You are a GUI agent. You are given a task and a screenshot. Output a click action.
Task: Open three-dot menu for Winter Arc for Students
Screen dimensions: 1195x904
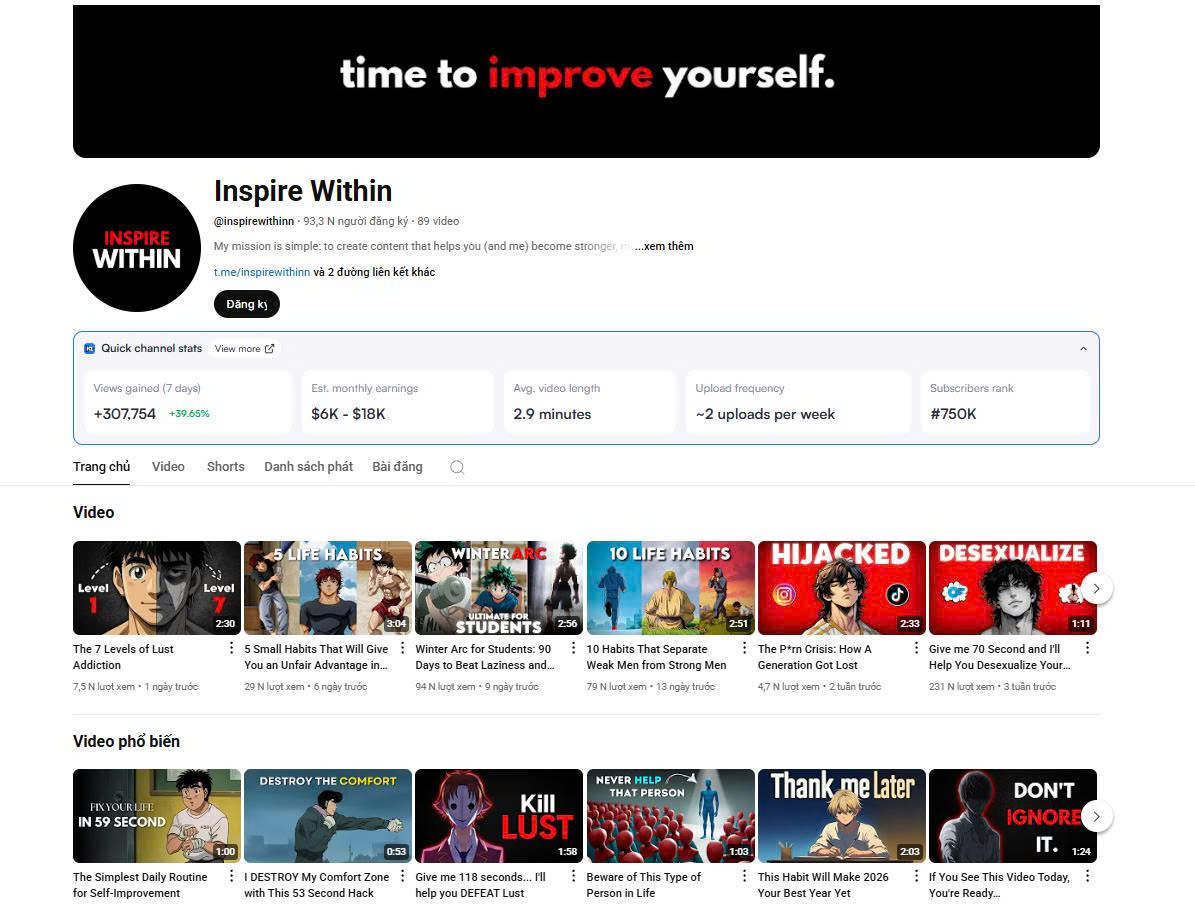574,649
